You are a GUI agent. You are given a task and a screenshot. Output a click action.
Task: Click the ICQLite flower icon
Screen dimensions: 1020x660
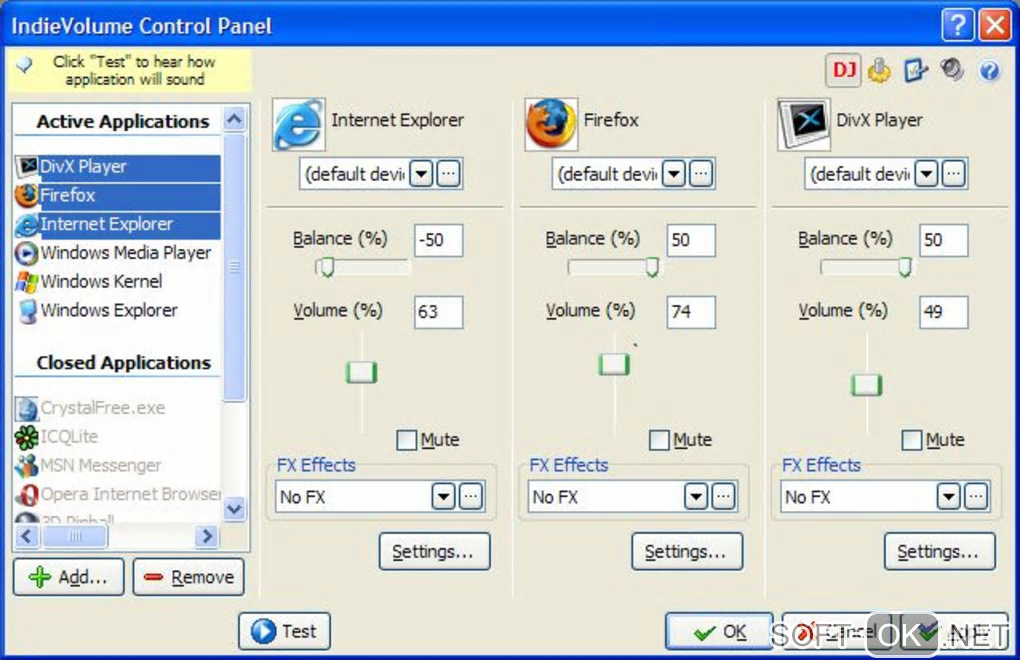point(27,437)
